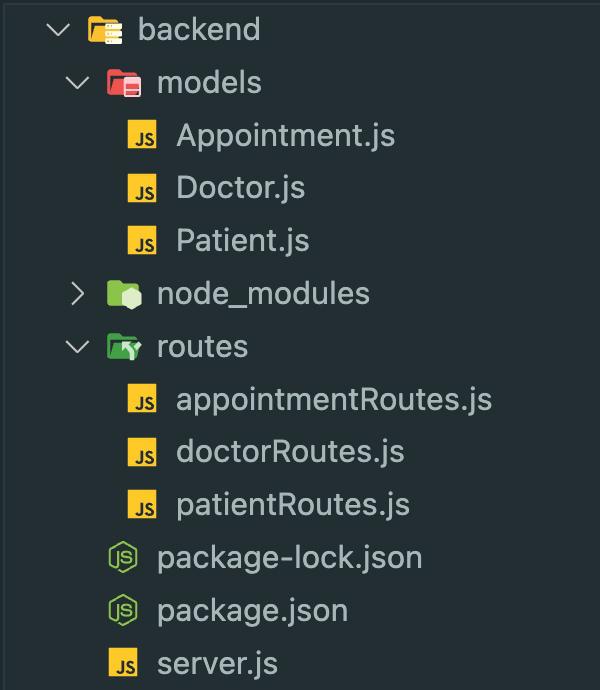Click the JS icon beside patientRoutes.js

(143, 506)
